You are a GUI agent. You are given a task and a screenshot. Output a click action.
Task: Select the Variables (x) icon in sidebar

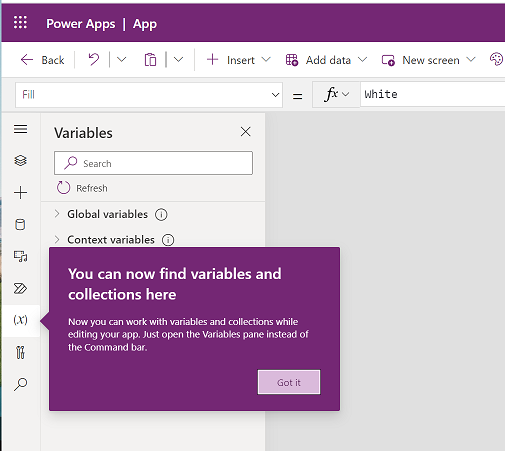click(x=20, y=320)
